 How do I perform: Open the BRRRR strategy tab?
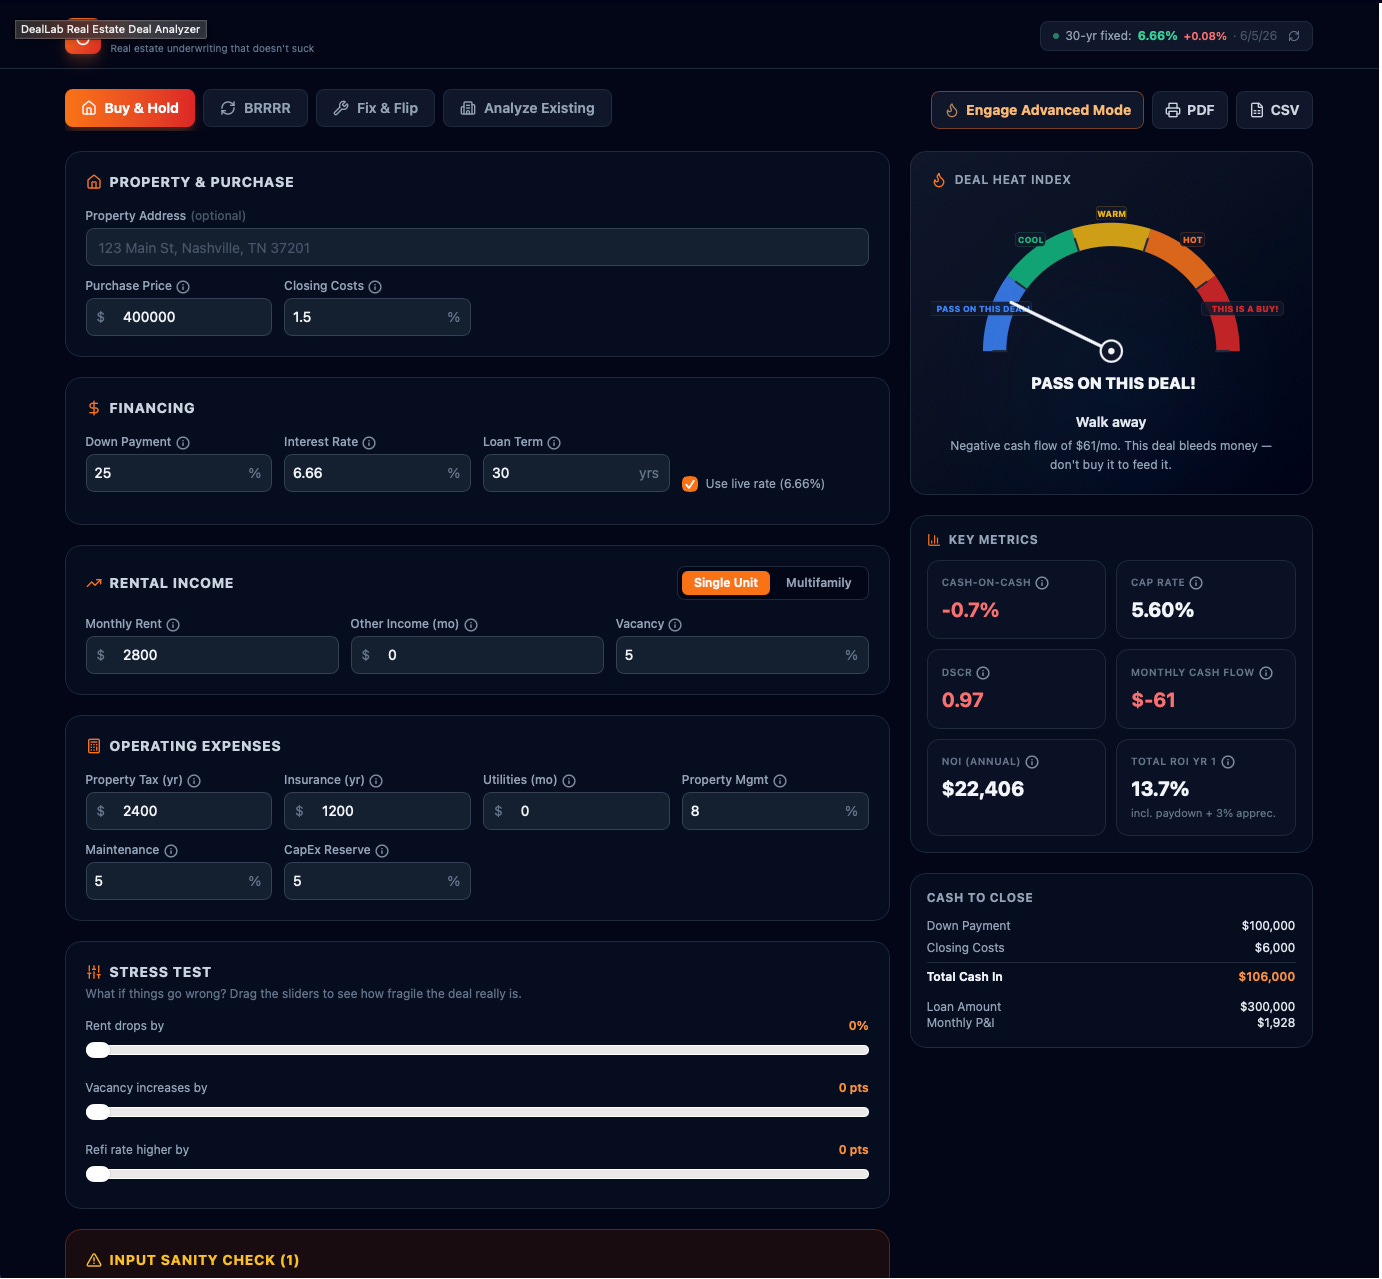coord(256,108)
